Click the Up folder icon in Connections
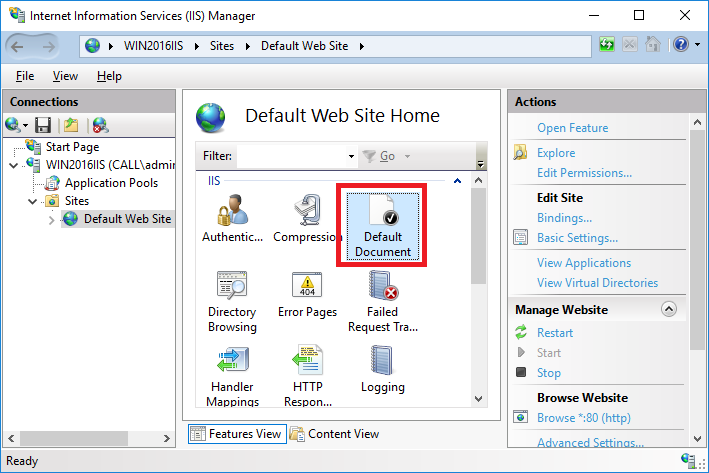This screenshot has width=709, height=473. click(x=71, y=125)
